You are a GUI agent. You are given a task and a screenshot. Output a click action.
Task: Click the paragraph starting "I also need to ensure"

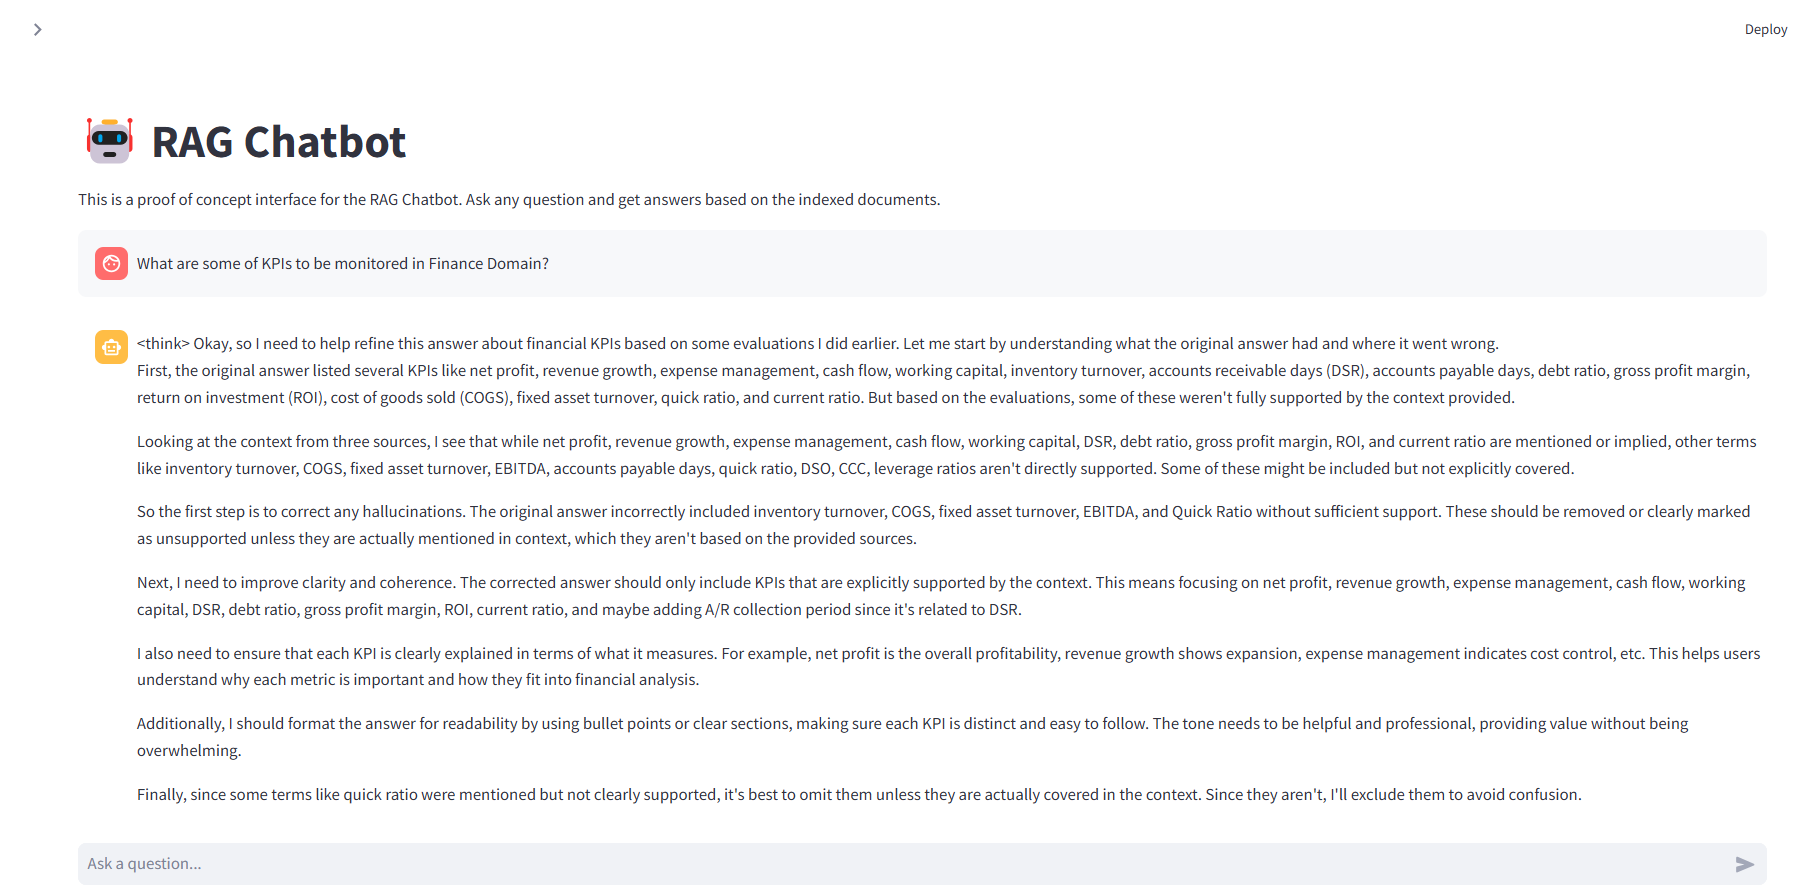[949, 666]
